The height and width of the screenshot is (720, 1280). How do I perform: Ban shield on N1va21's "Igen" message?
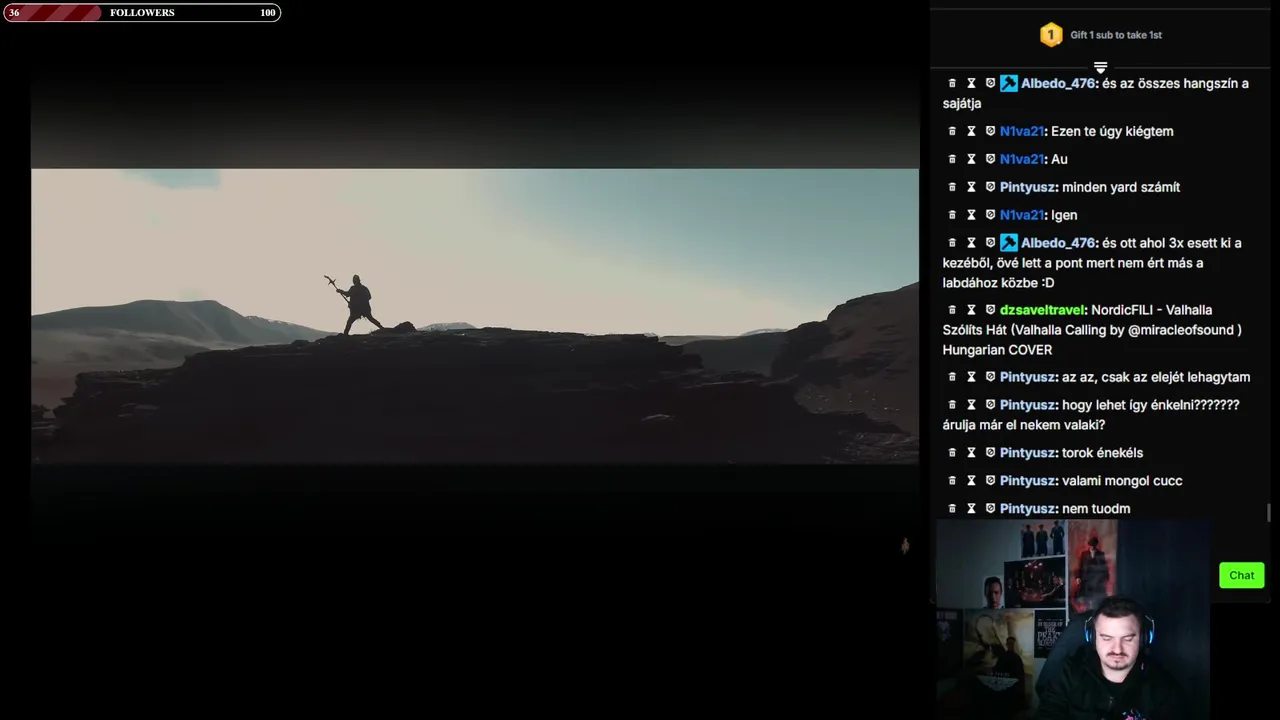(990, 215)
